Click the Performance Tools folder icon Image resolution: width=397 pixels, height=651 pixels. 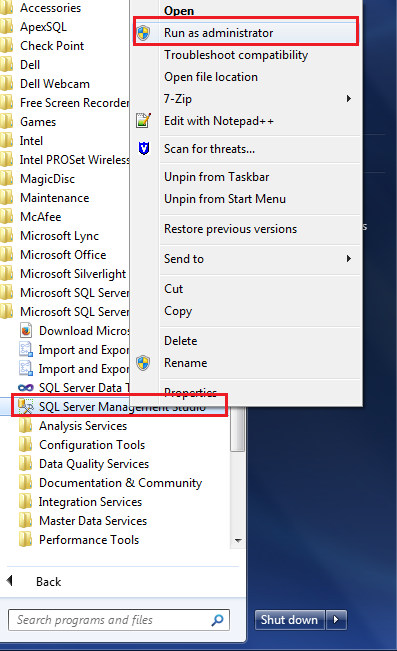click(26, 540)
